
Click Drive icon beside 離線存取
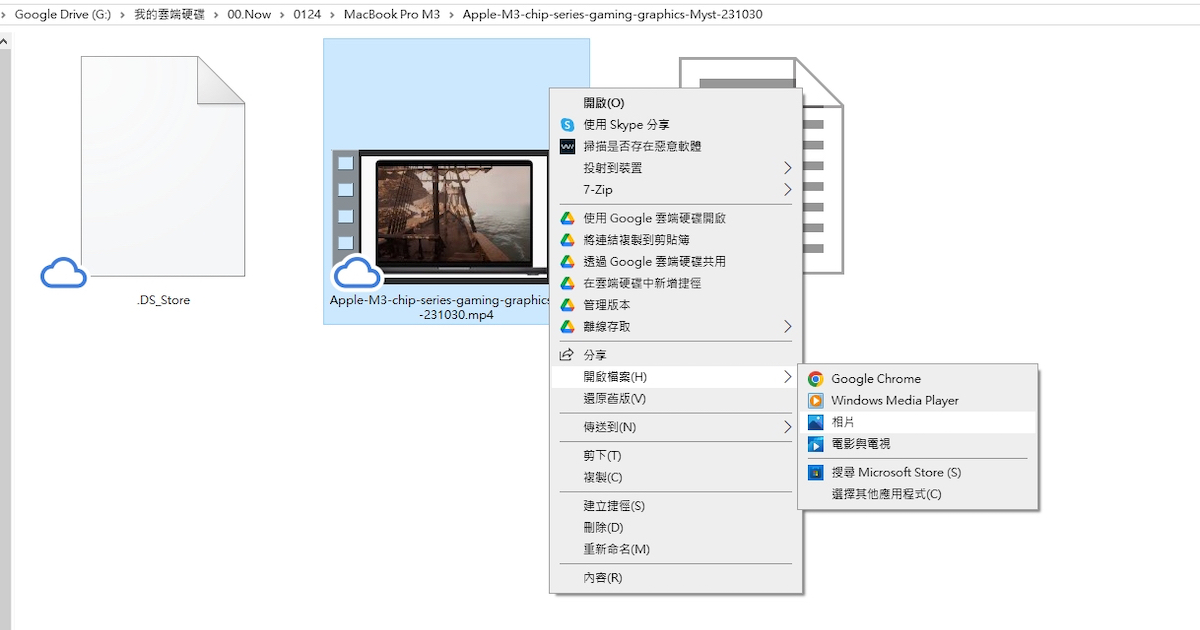point(567,327)
